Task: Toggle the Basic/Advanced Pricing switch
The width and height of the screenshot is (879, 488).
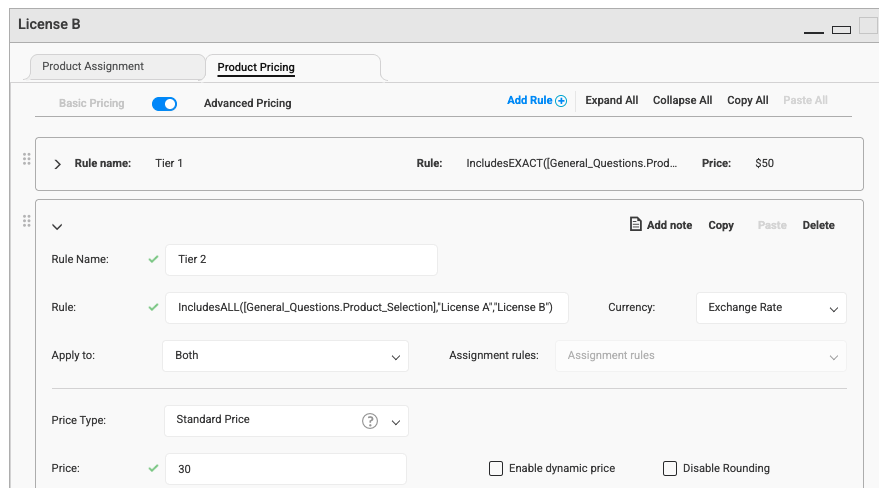Action: pyautogui.click(x=164, y=104)
